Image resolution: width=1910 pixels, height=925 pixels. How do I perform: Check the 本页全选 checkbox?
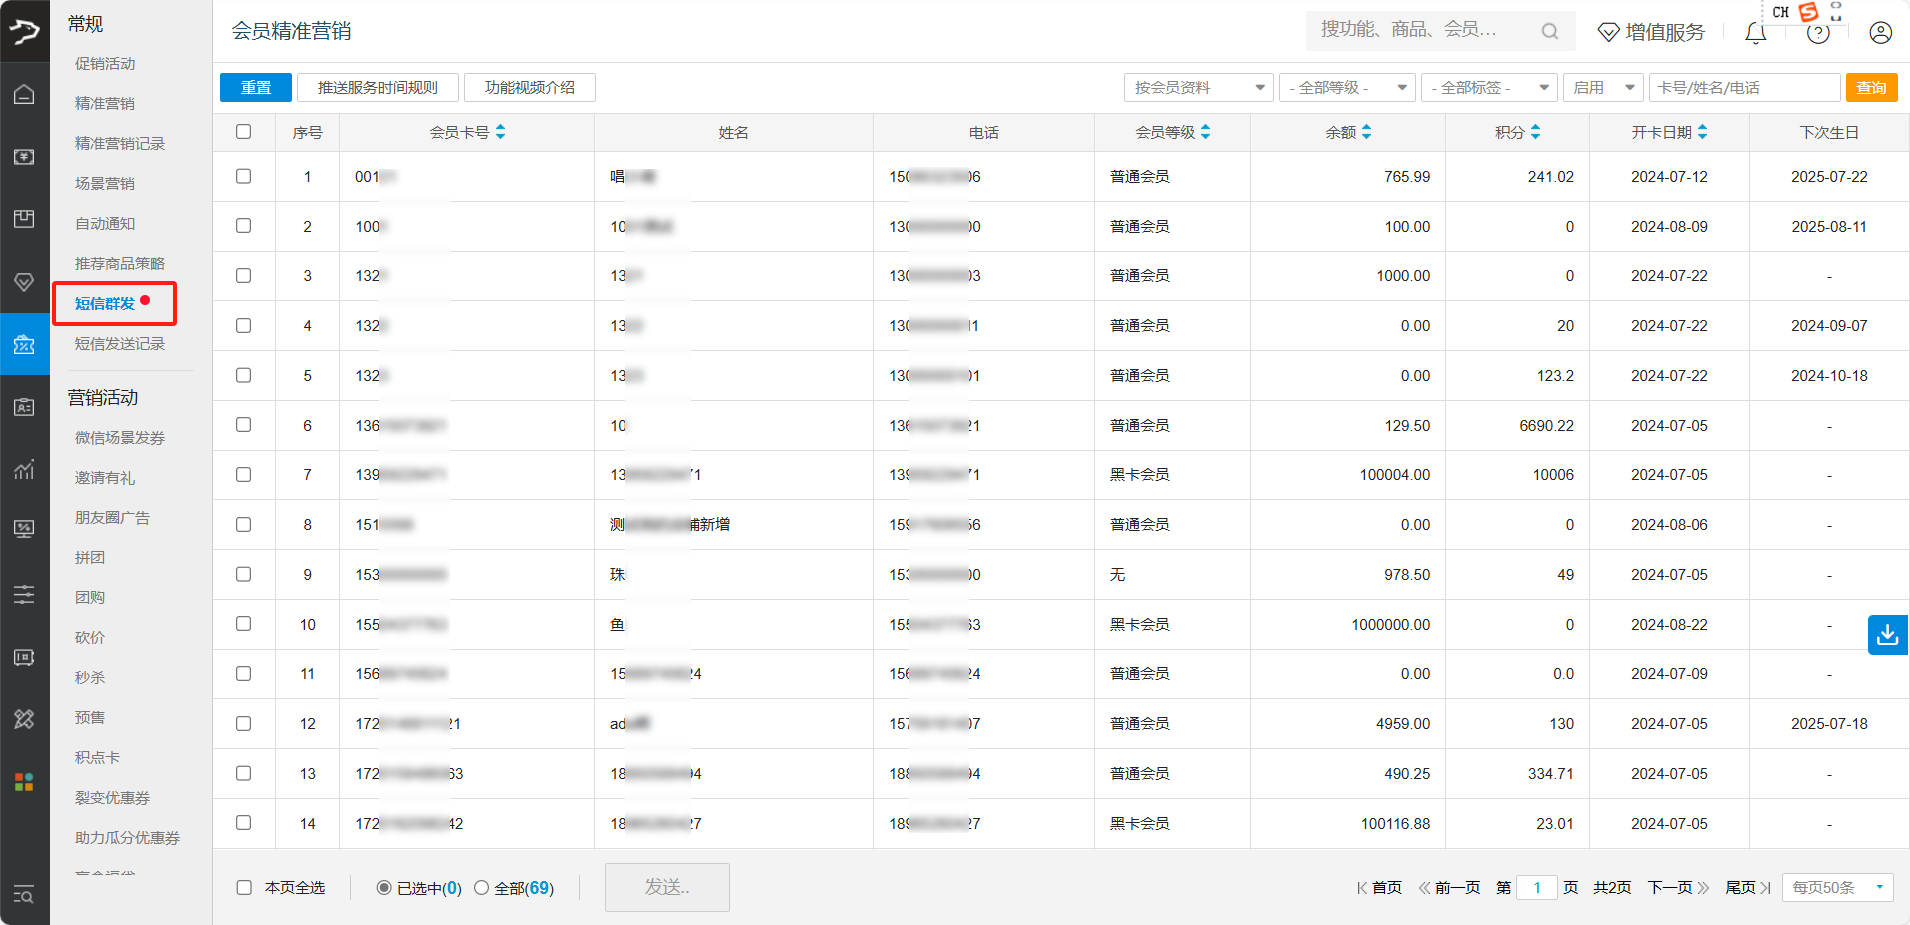click(x=244, y=888)
